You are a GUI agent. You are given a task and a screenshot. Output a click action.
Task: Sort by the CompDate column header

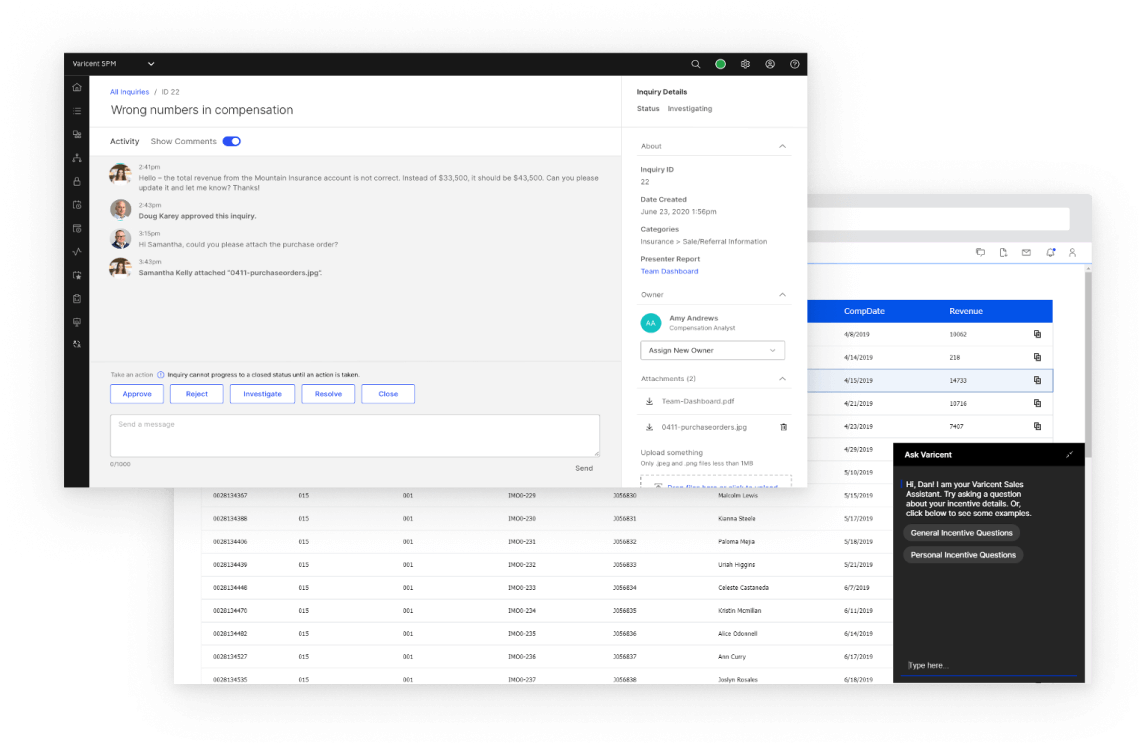tap(864, 311)
